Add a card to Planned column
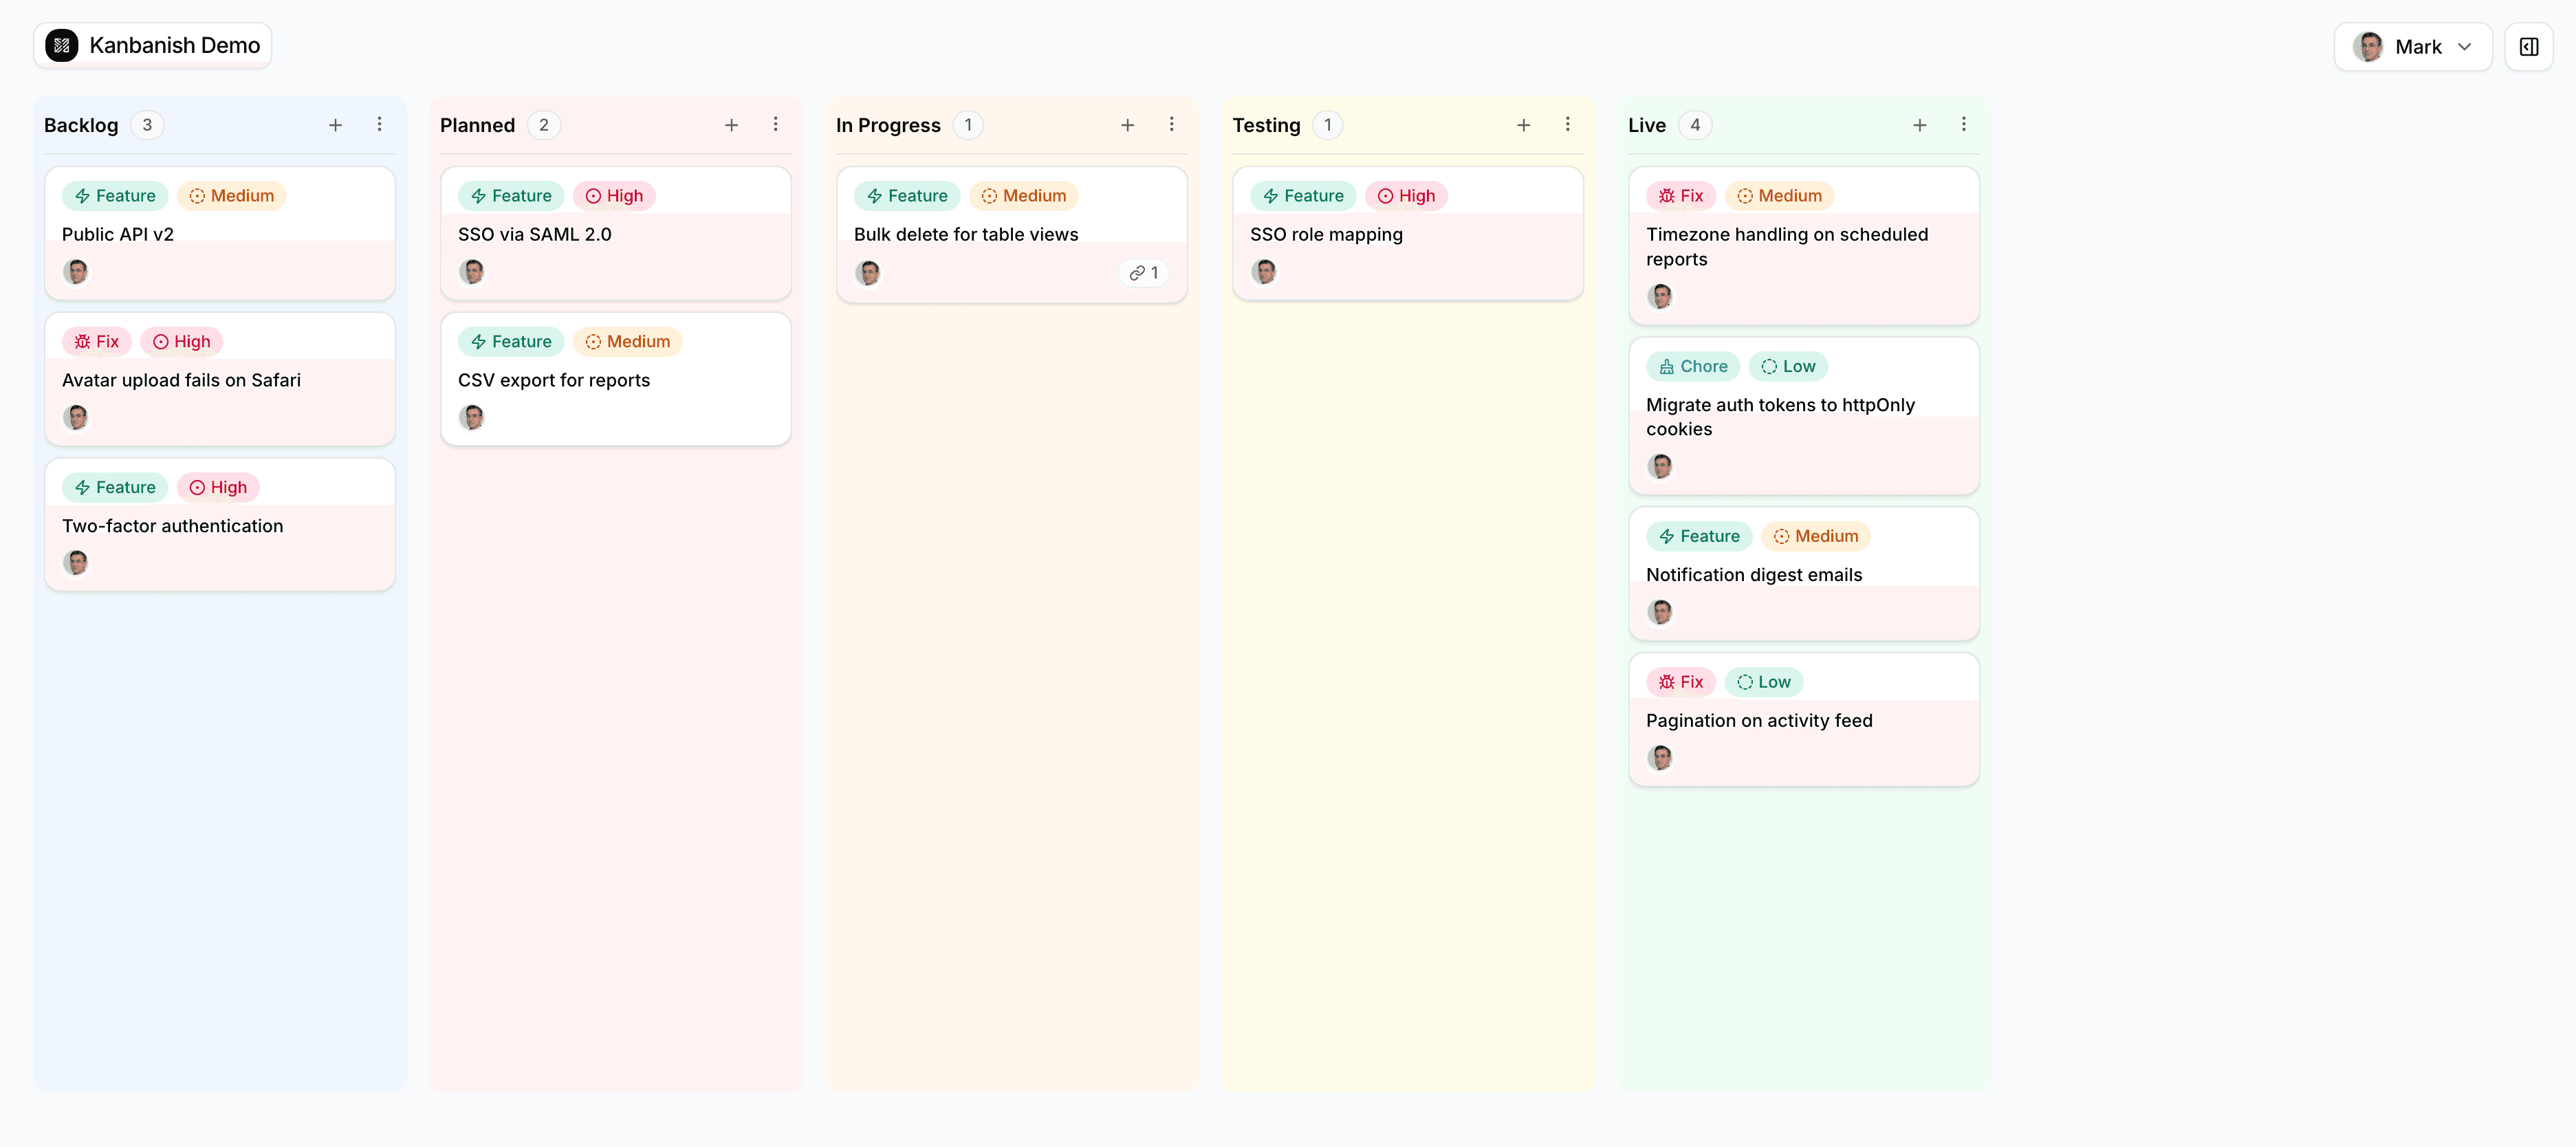2576x1147 pixels. [732, 125]
